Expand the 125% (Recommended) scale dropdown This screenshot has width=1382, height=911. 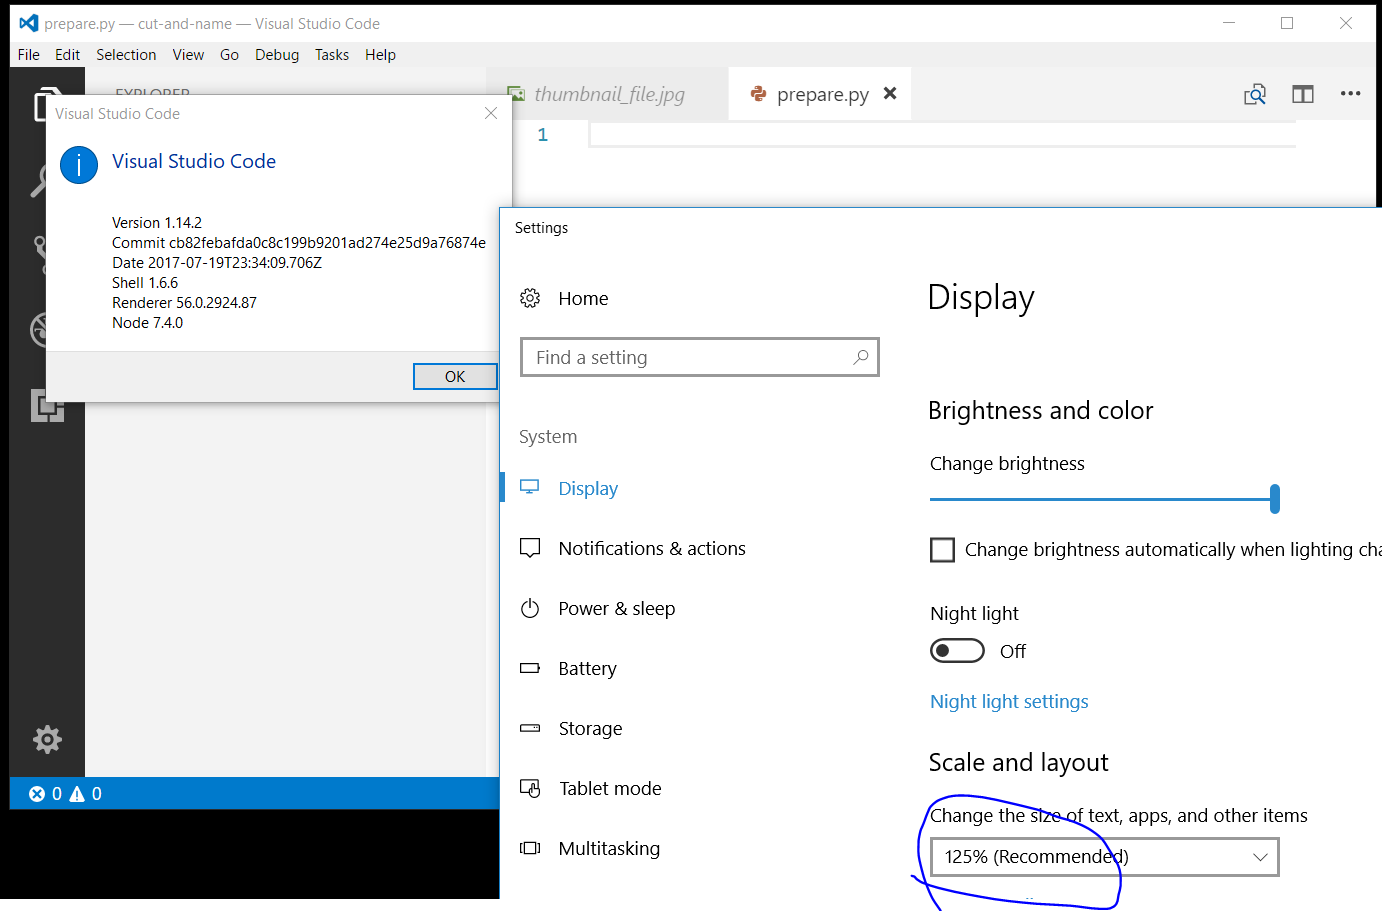point(1104,857)
